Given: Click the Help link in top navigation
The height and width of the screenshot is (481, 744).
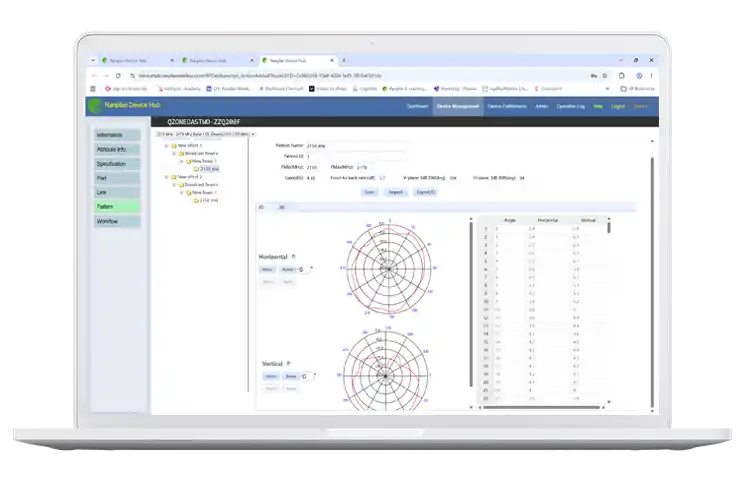Looking at the screenshot, I should tap(598, 106).
